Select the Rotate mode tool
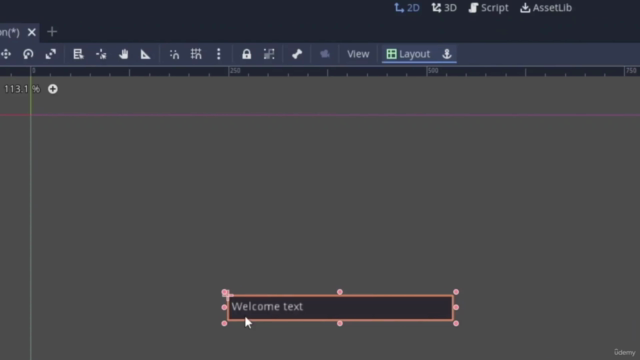This screenshot has width=640, height=360. [x=28, y=54]
